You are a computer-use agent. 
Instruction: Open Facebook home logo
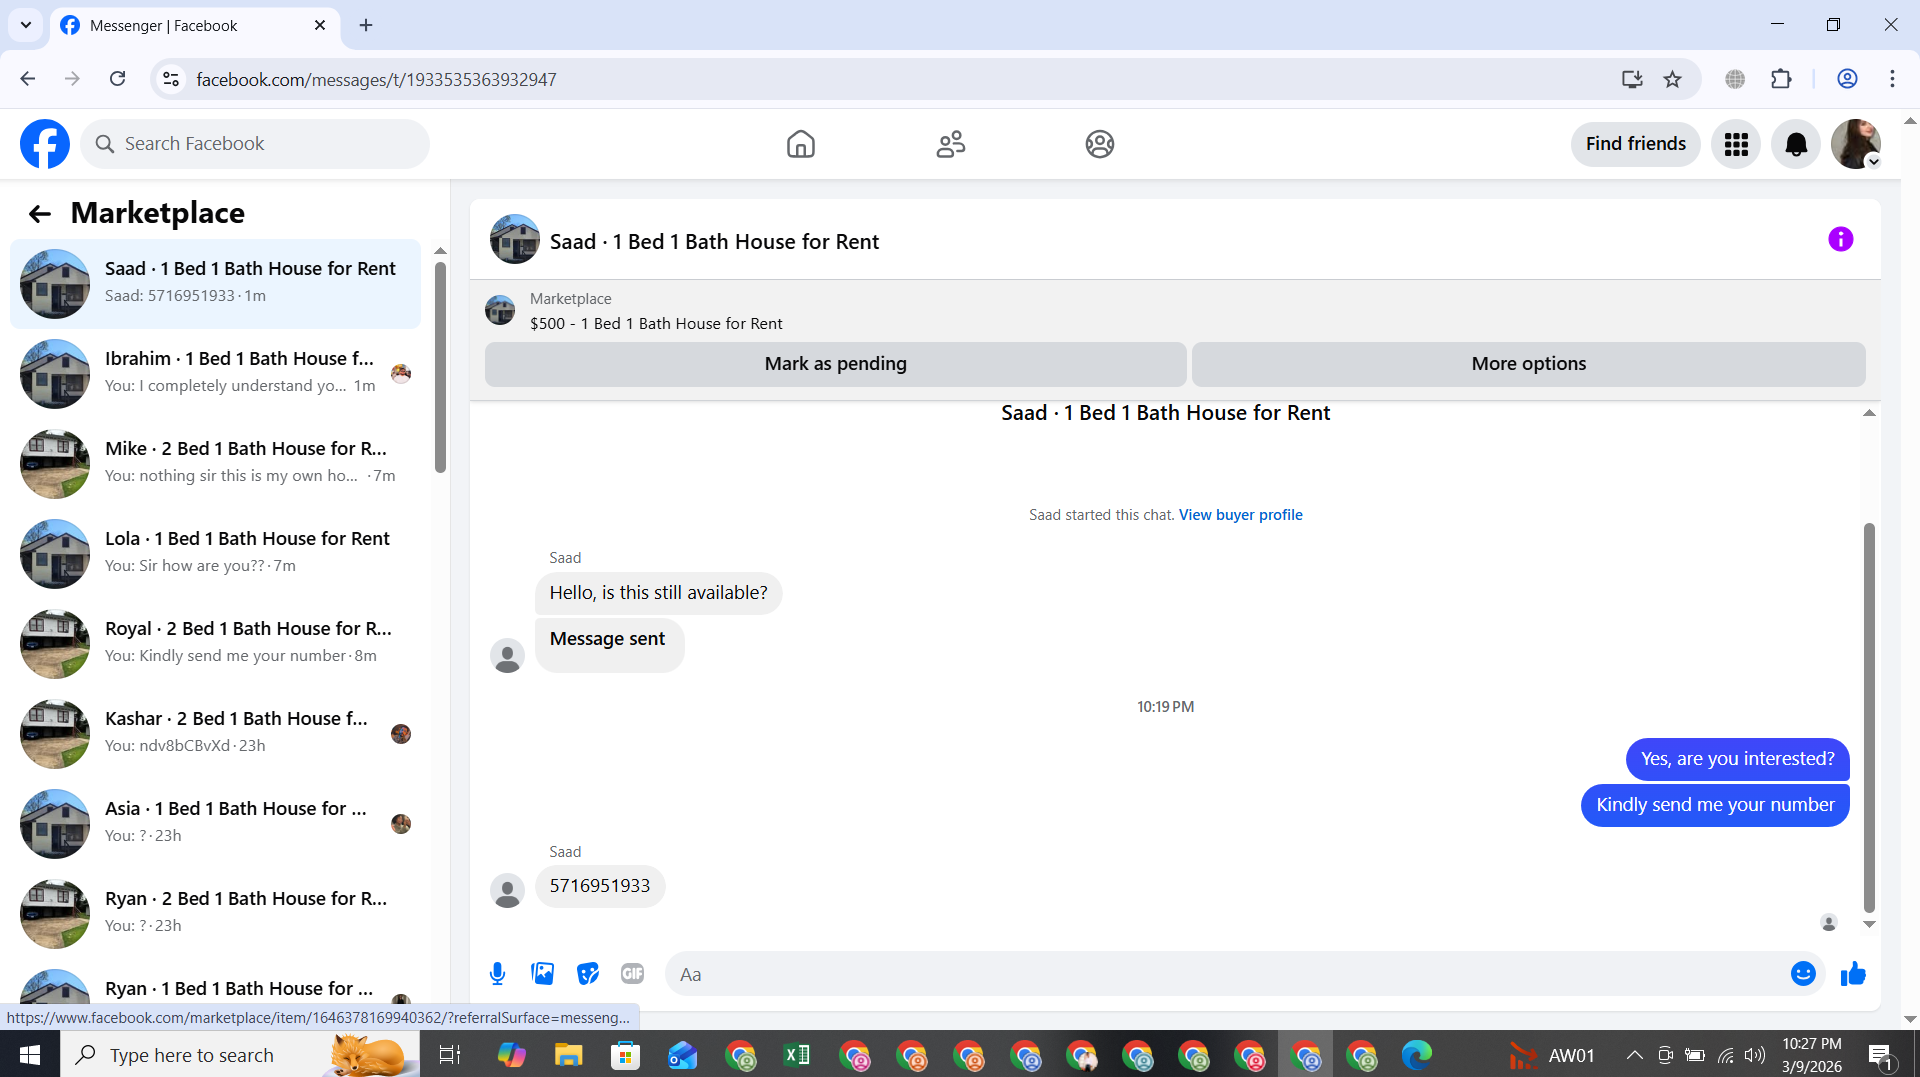pos(45,144)
